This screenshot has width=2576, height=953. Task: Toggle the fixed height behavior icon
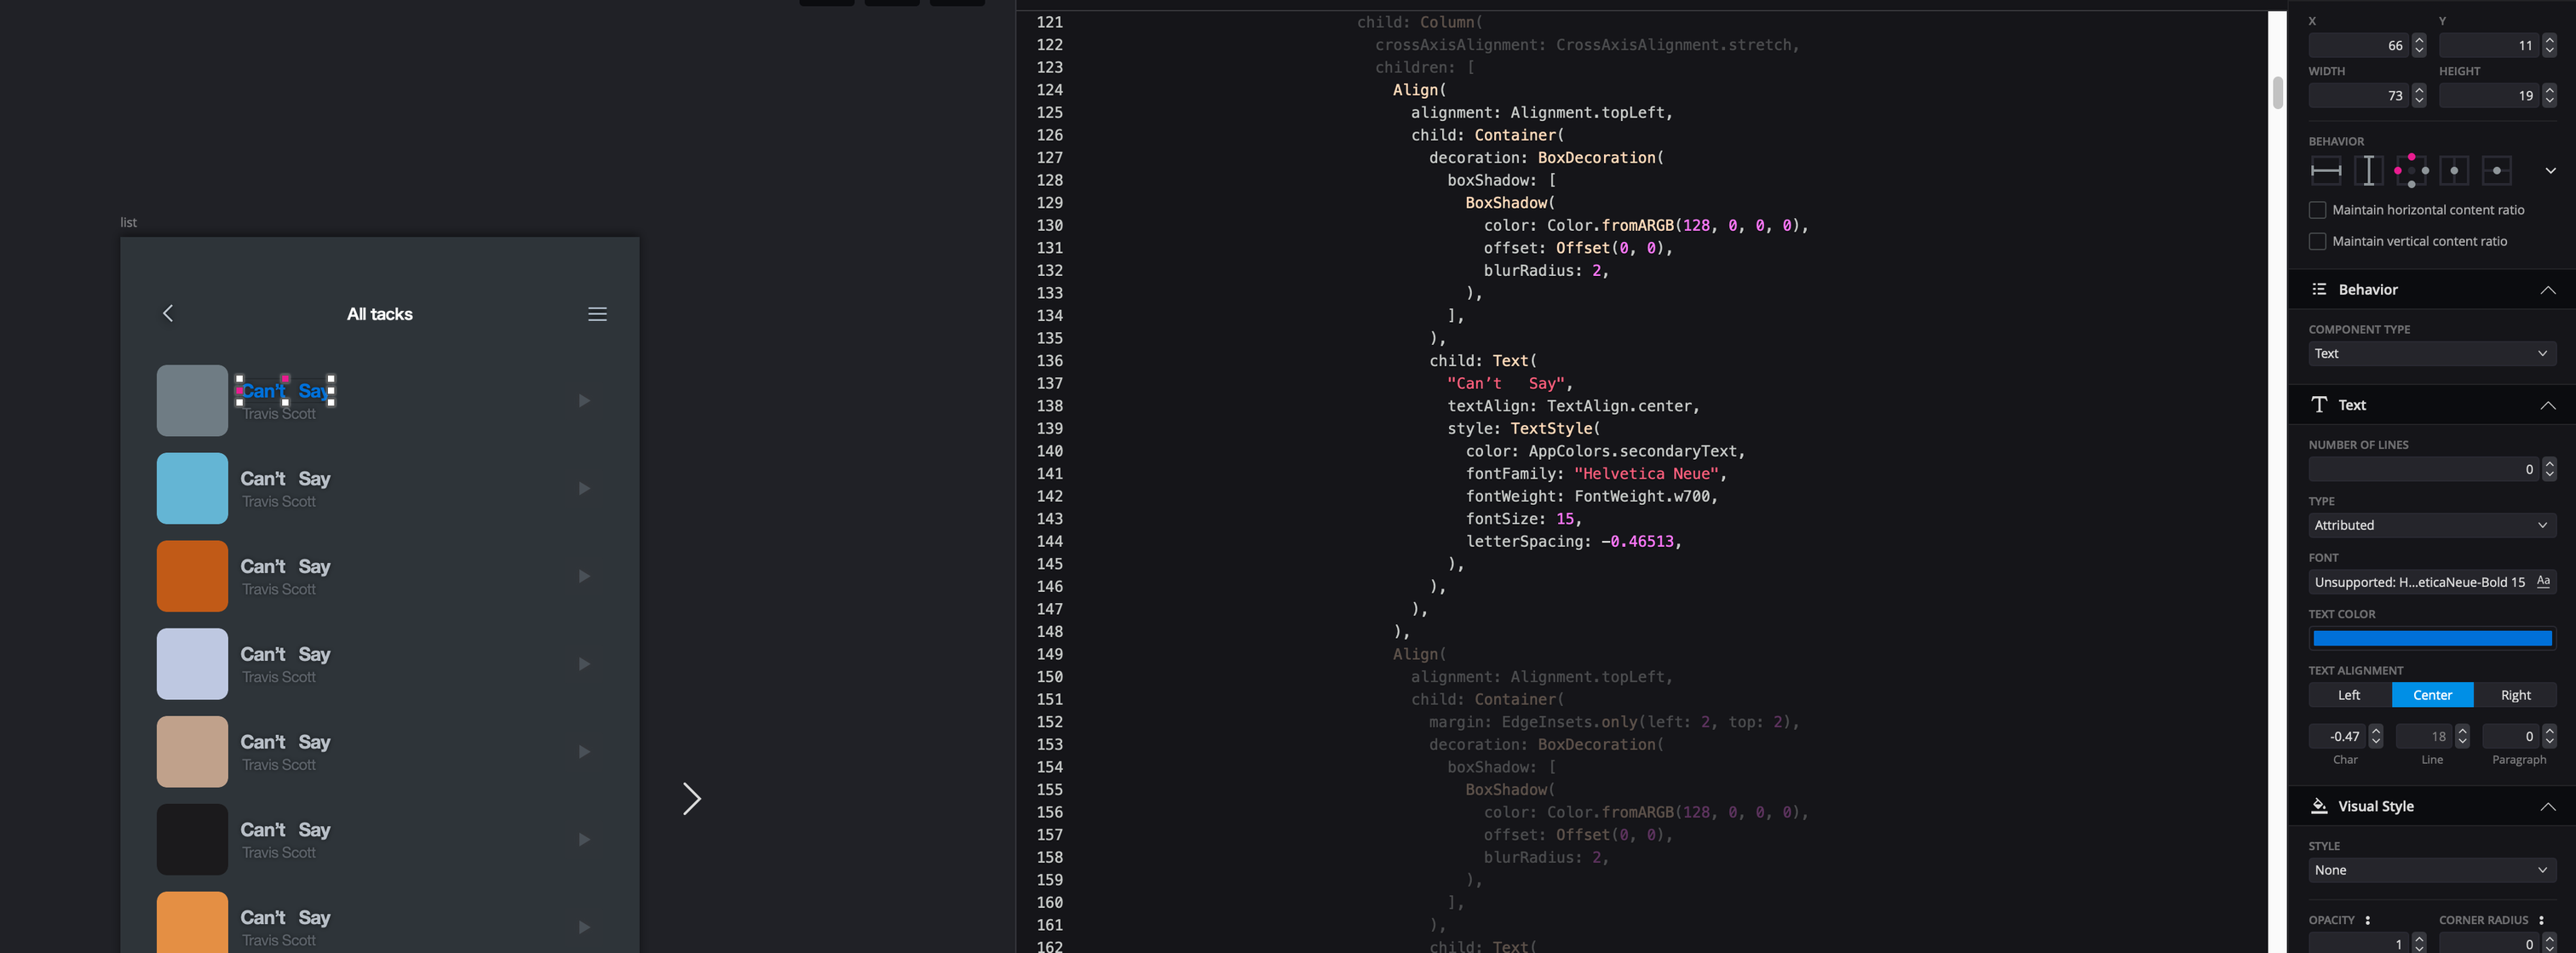[x=2367, y=171]
